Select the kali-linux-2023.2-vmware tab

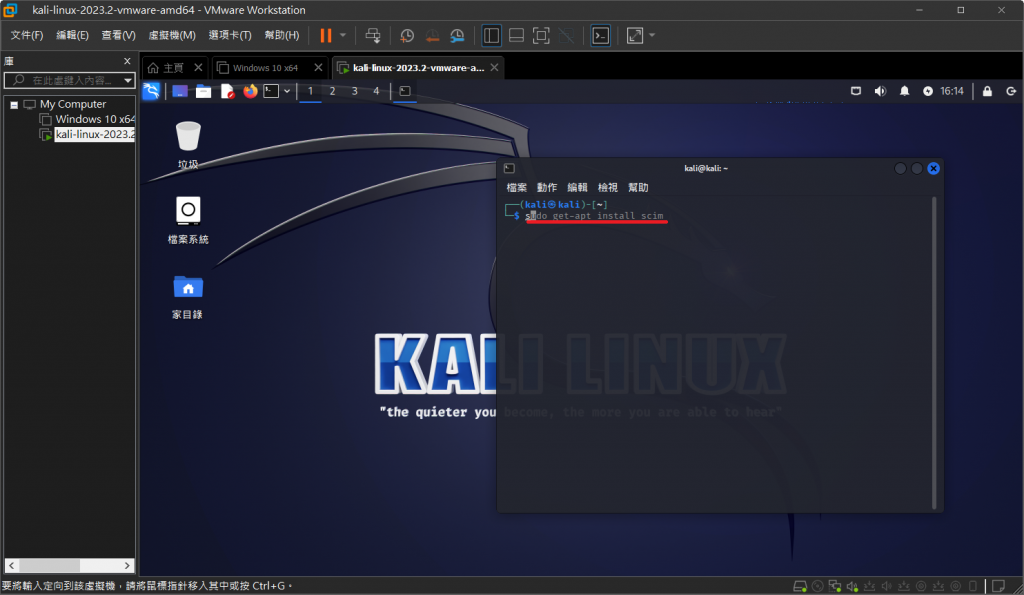418,68
